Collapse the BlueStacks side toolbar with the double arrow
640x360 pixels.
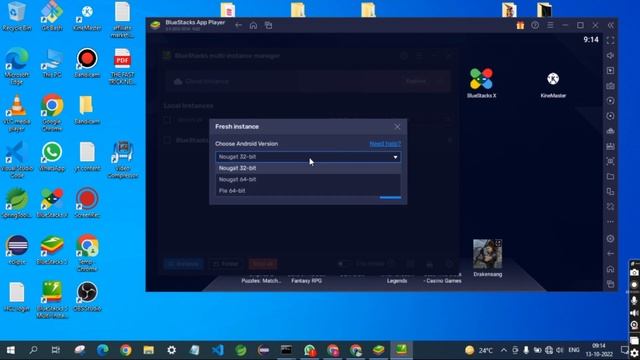click(611, 25)
